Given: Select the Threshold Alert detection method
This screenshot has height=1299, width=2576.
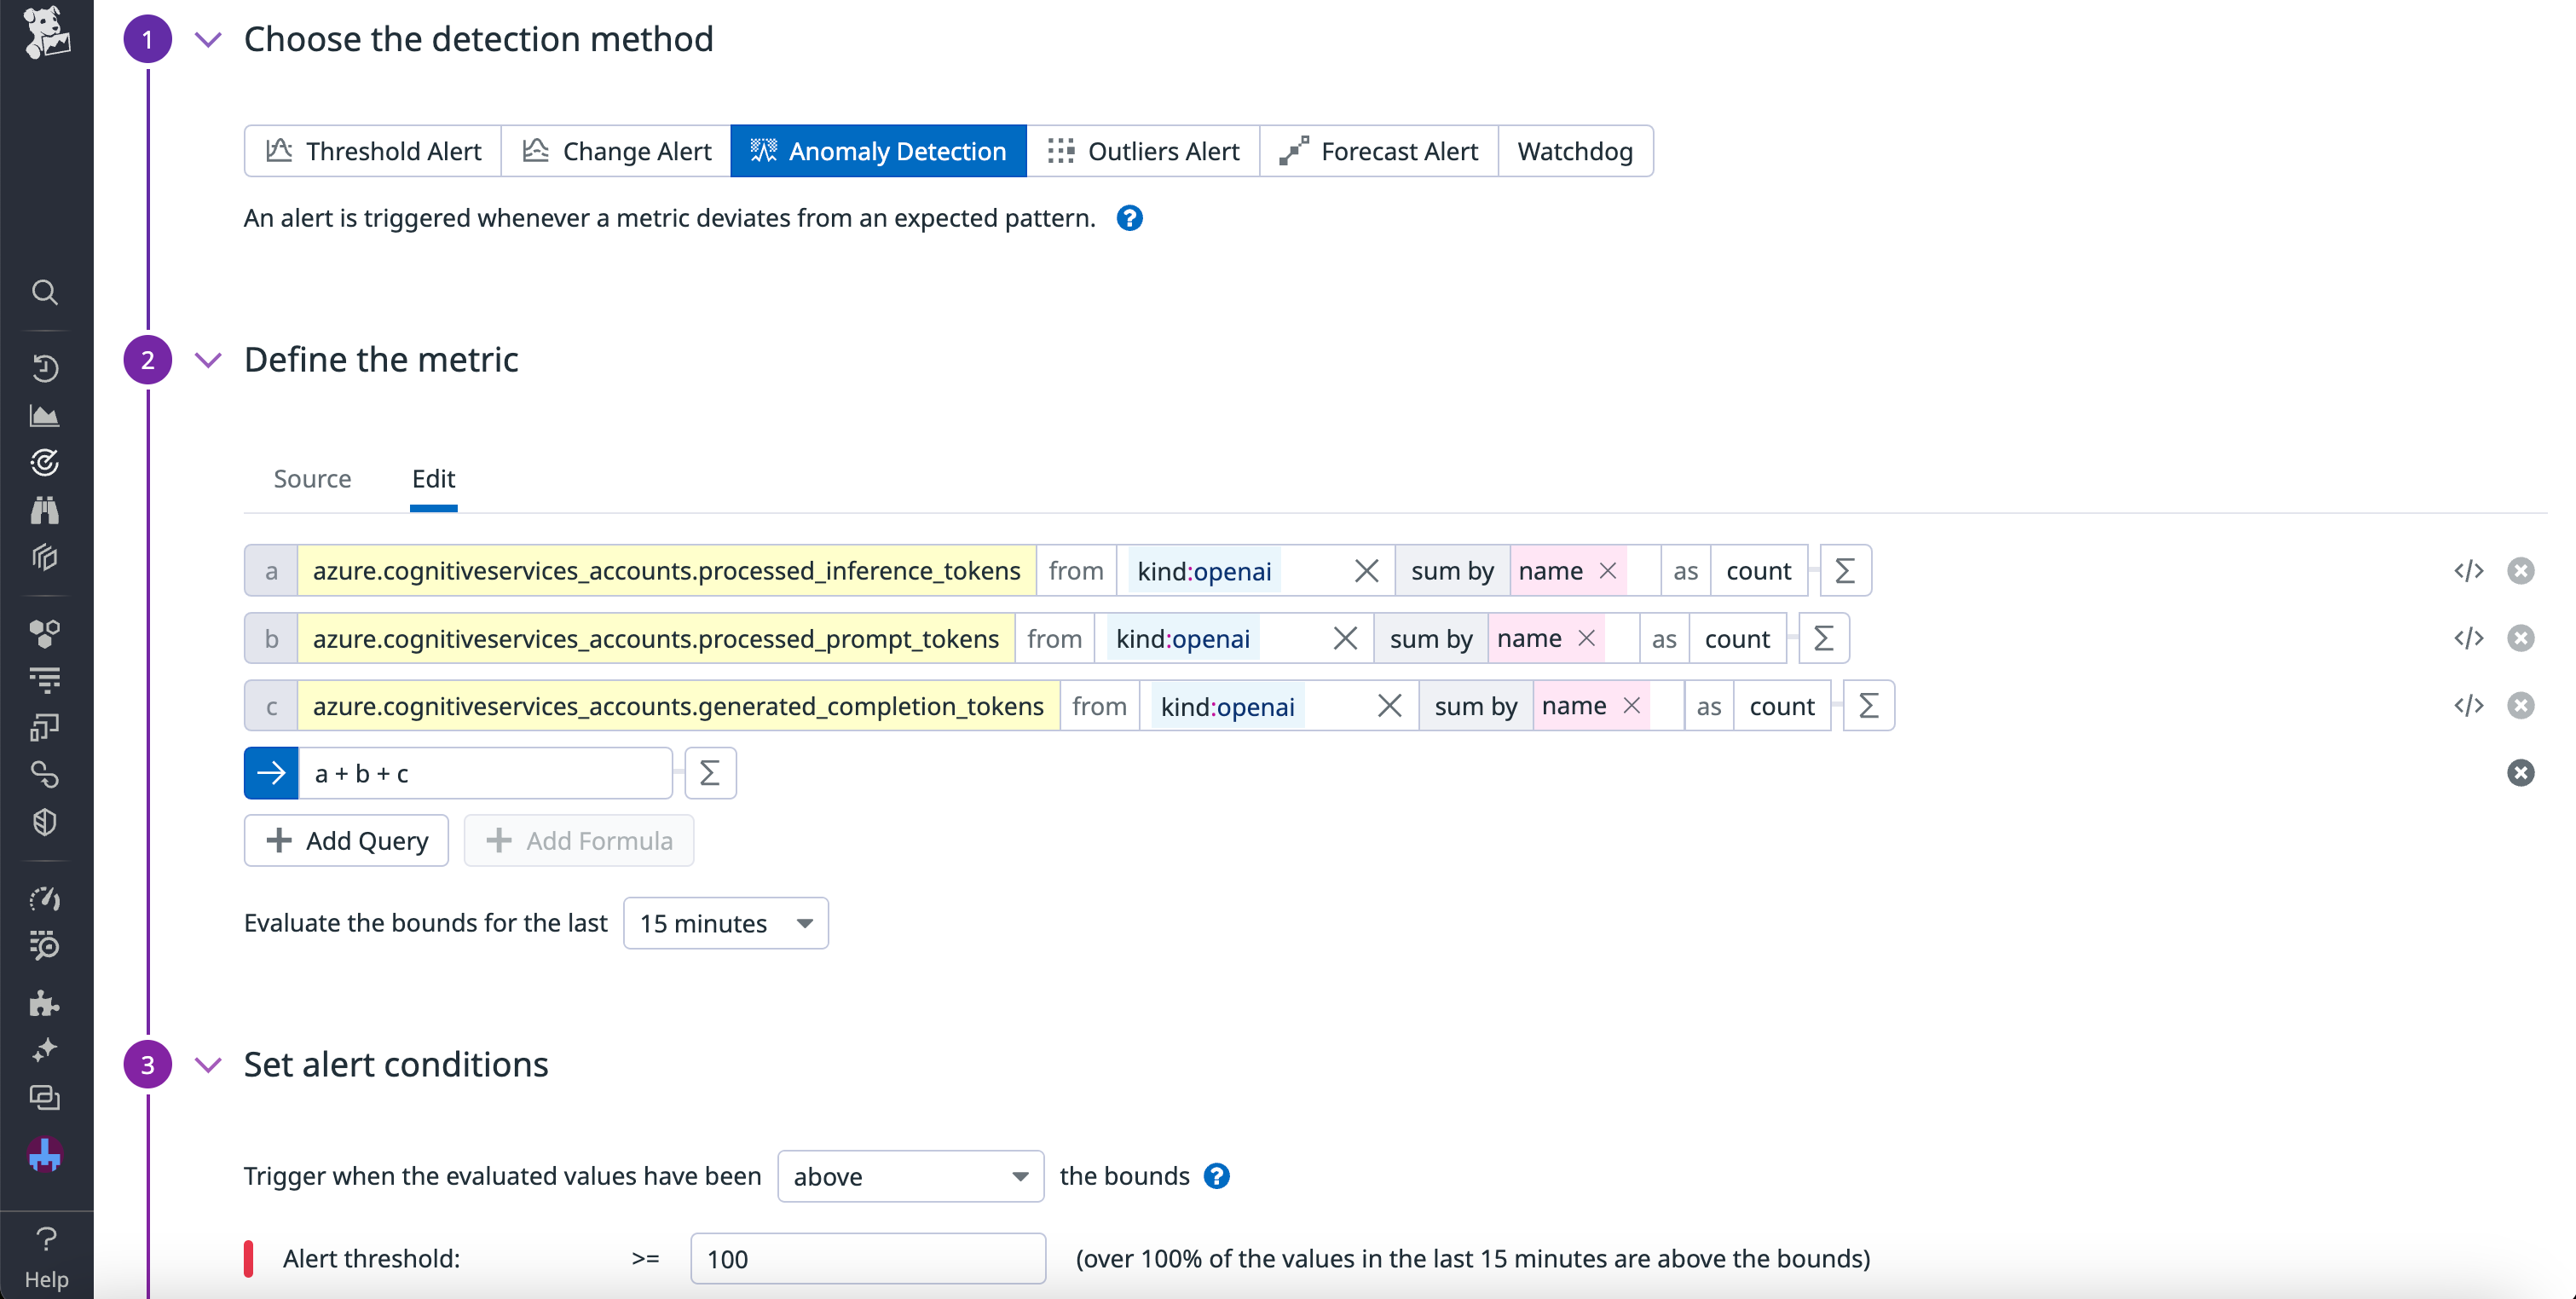Looking at the screenshot, I should point(372,150).
